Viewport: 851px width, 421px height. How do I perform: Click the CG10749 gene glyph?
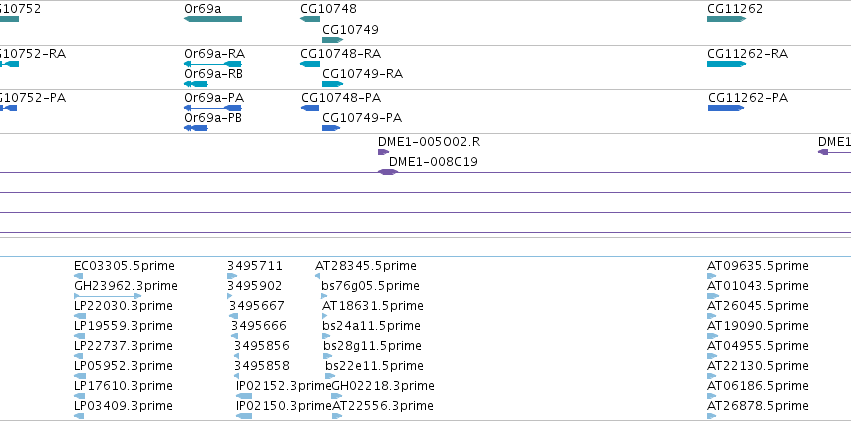[x=333, y=40]
